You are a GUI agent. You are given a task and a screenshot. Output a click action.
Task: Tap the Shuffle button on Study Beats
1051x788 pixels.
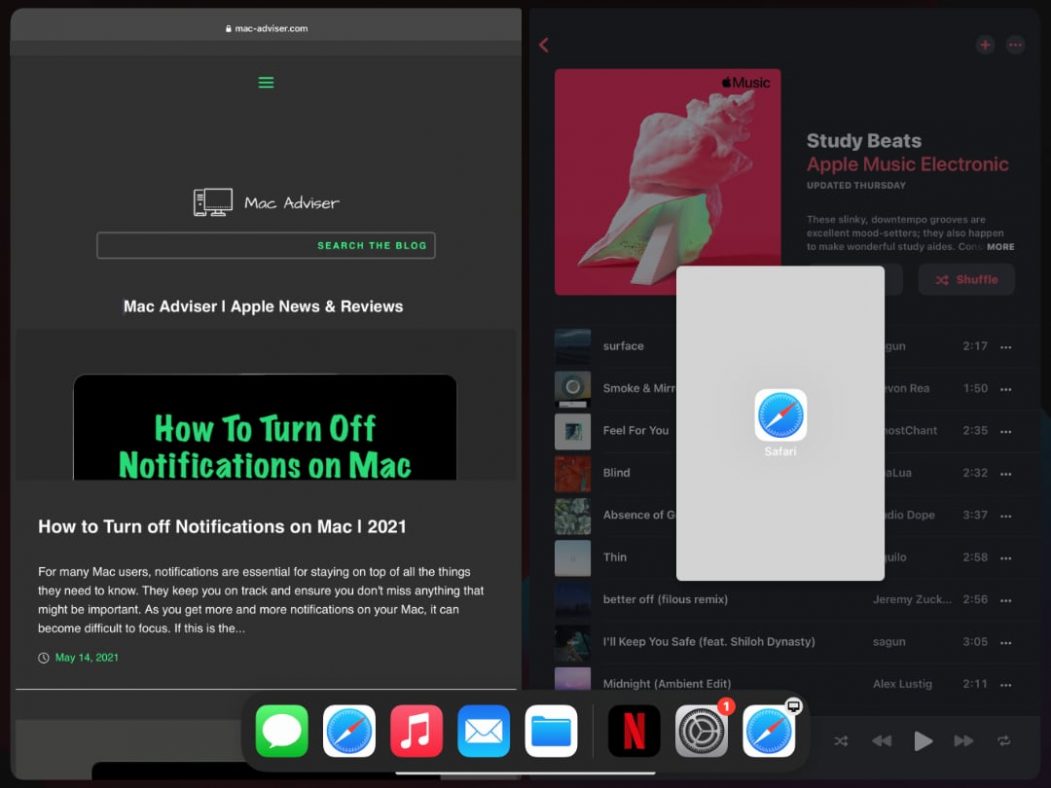point(966,279)
